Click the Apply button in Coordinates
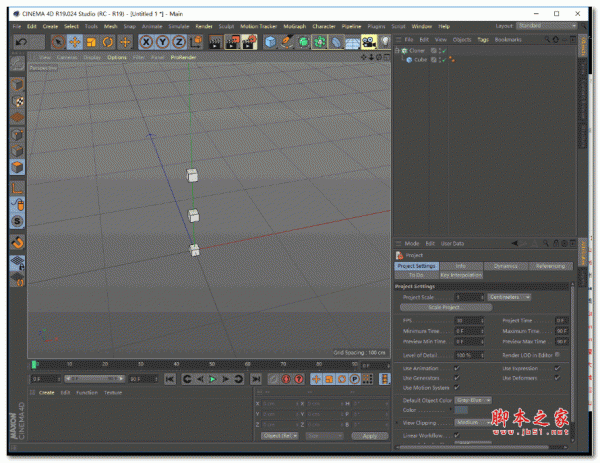Image resolution: width=600 pixels, height=463 pixels. [x=370, y=435]
